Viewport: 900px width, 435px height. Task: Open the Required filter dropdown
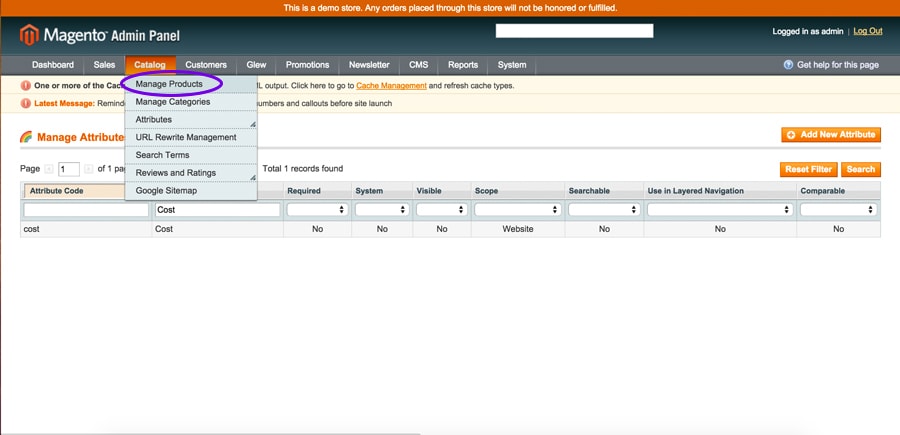coord(317,210)
